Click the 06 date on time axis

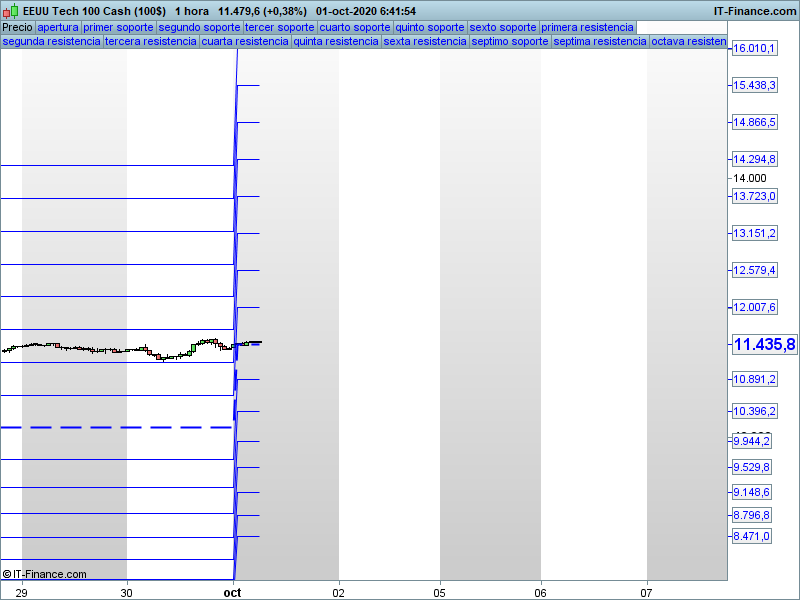tap(540, 593)
